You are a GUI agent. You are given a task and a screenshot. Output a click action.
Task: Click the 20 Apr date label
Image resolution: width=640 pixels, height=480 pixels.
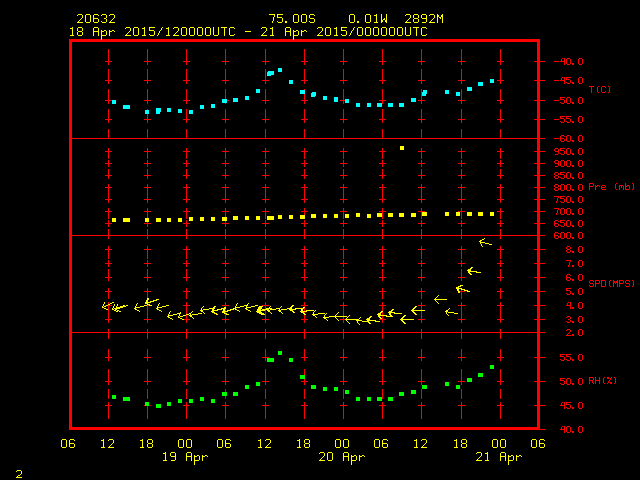342,457
